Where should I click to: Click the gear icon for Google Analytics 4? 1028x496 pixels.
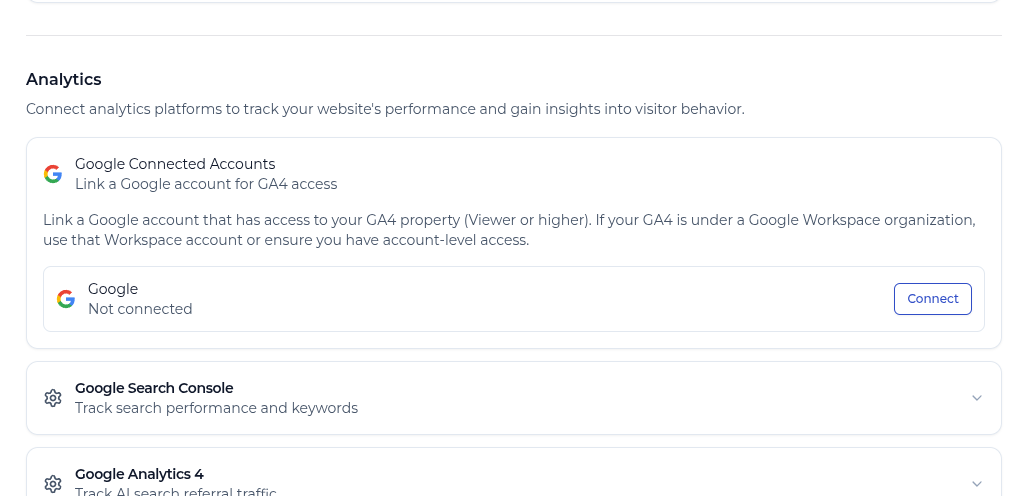(x=53, y=483)
